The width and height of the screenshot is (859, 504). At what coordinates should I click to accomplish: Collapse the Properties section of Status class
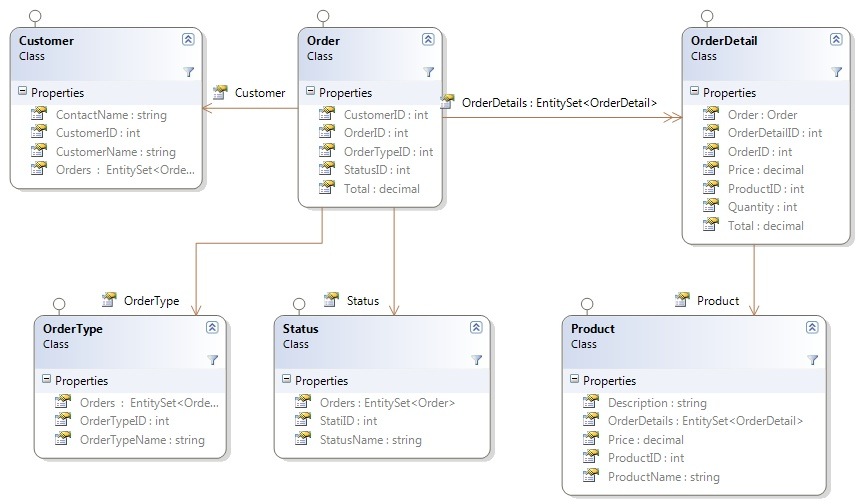[287, 379]
